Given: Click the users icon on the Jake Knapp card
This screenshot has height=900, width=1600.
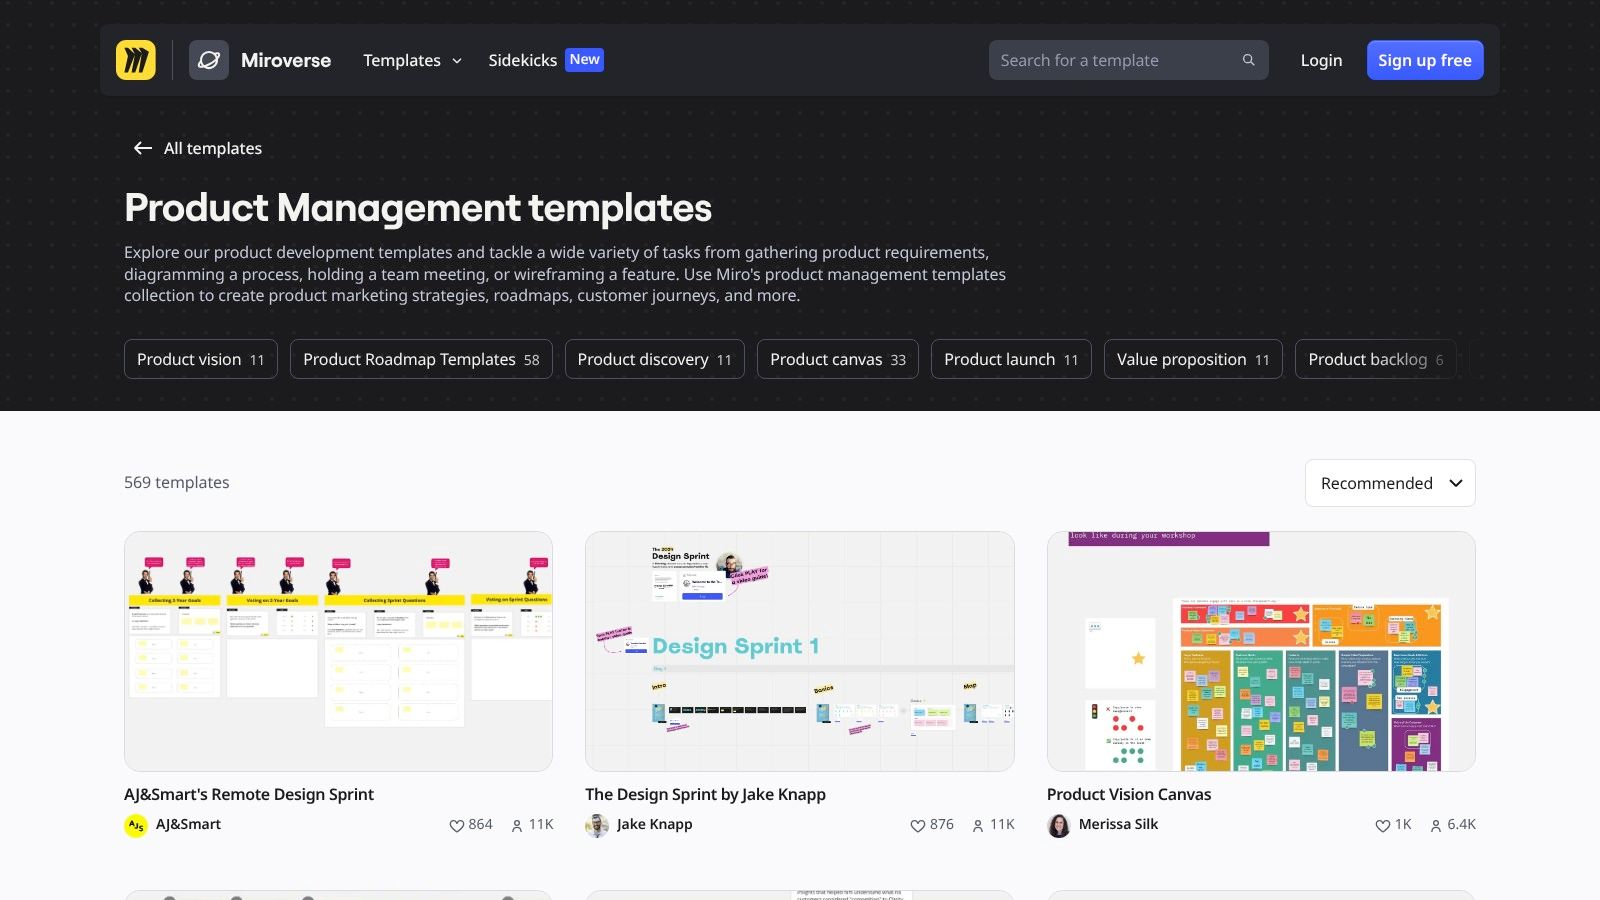Looking at the screenshot, I should click(x=978, y=825).
